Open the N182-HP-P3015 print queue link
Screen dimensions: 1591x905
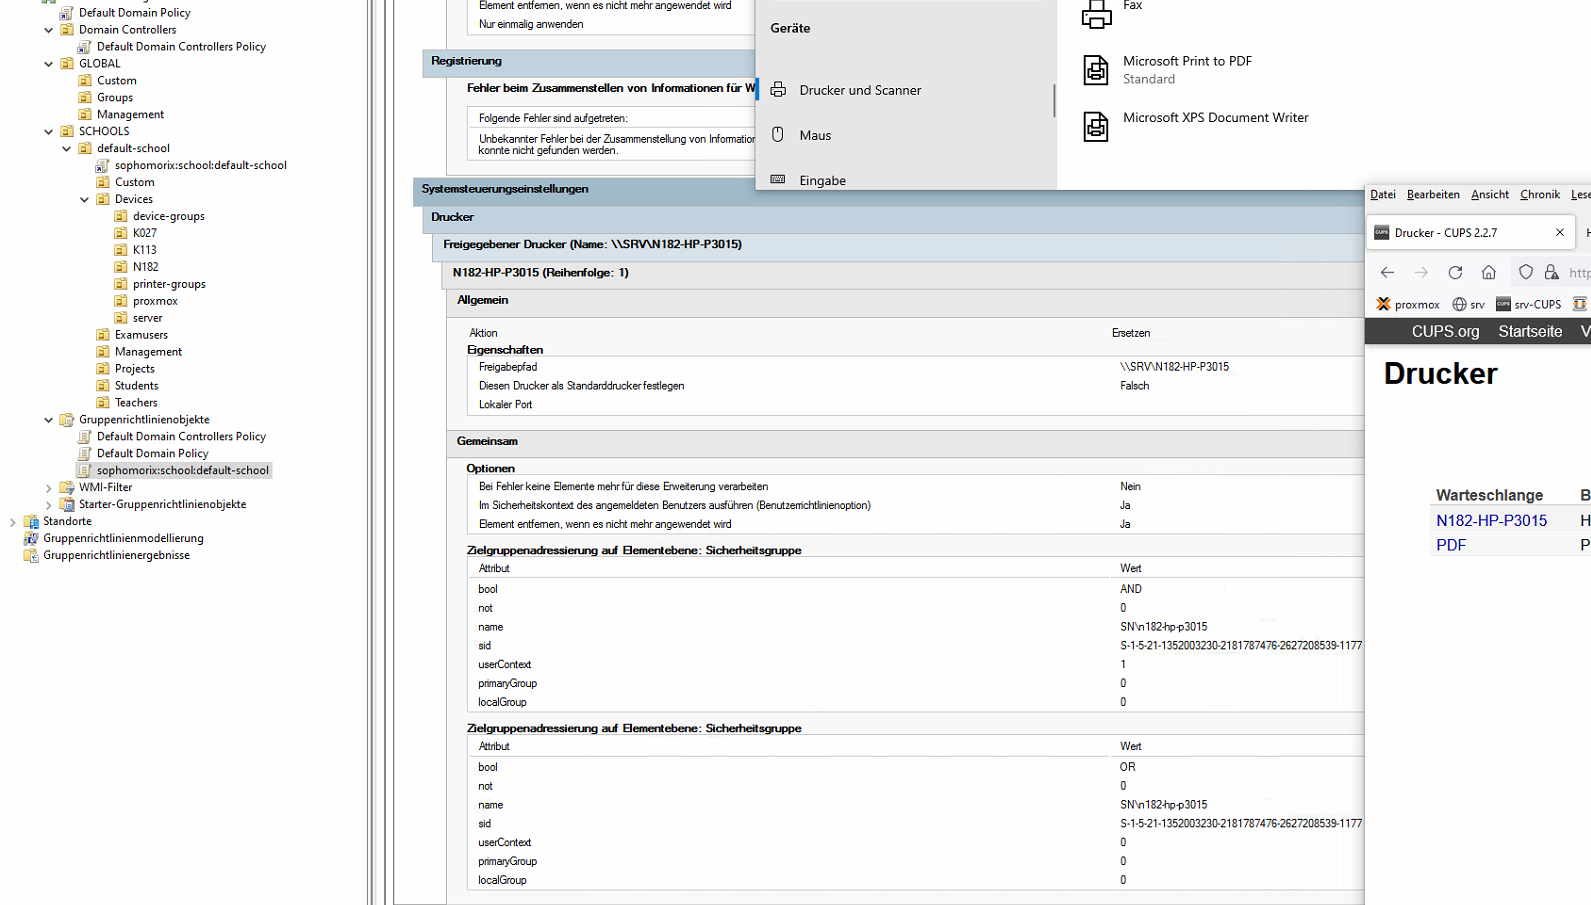tap(1491, 520)
